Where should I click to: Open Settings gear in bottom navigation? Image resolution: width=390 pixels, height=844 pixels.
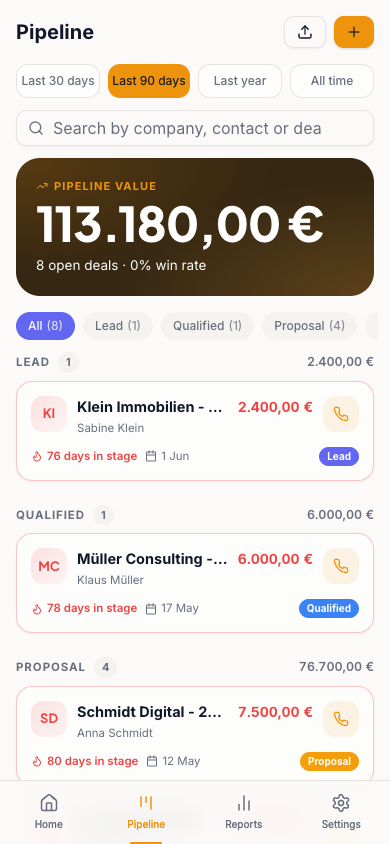coord(341,812)
